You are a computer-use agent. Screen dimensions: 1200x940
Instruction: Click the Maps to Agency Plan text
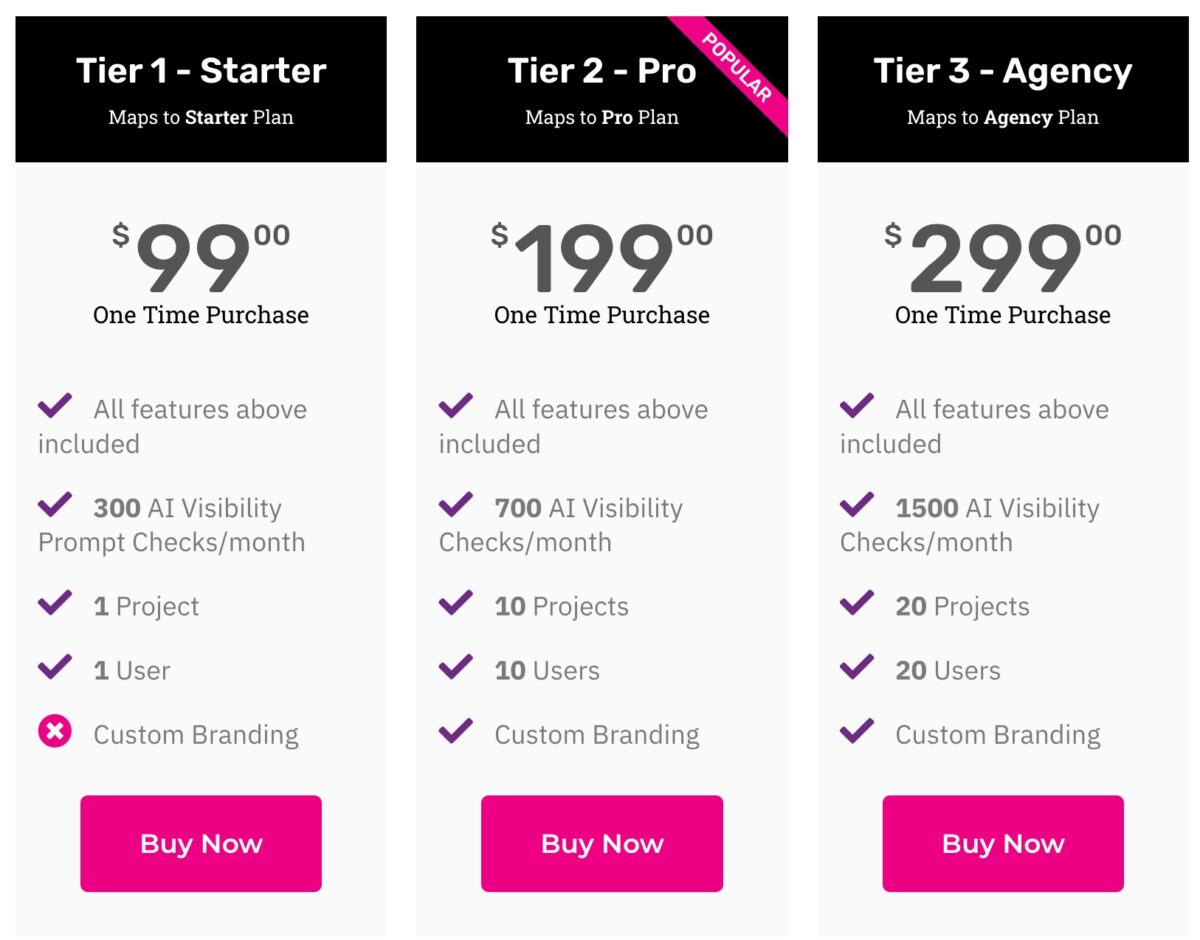[1001, 117]
